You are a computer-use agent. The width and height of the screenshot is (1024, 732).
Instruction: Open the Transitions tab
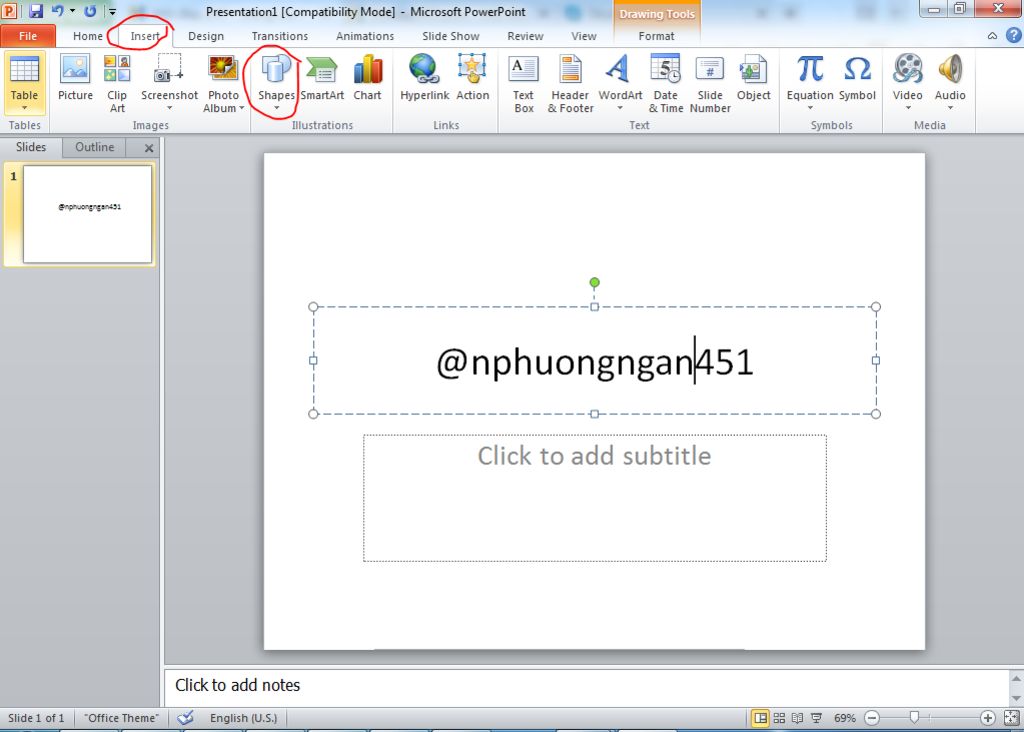coord(280,36)
